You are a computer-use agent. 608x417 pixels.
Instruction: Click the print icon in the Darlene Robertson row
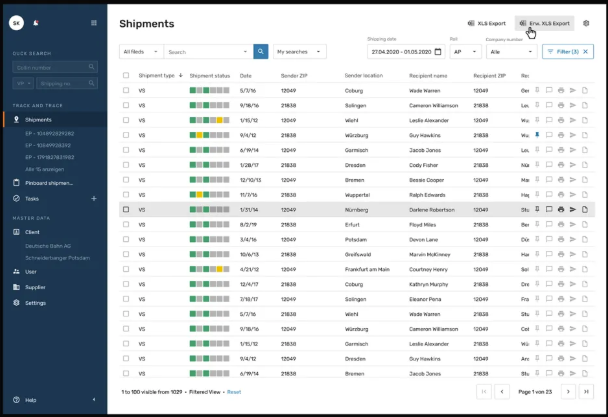coord(561,209)
